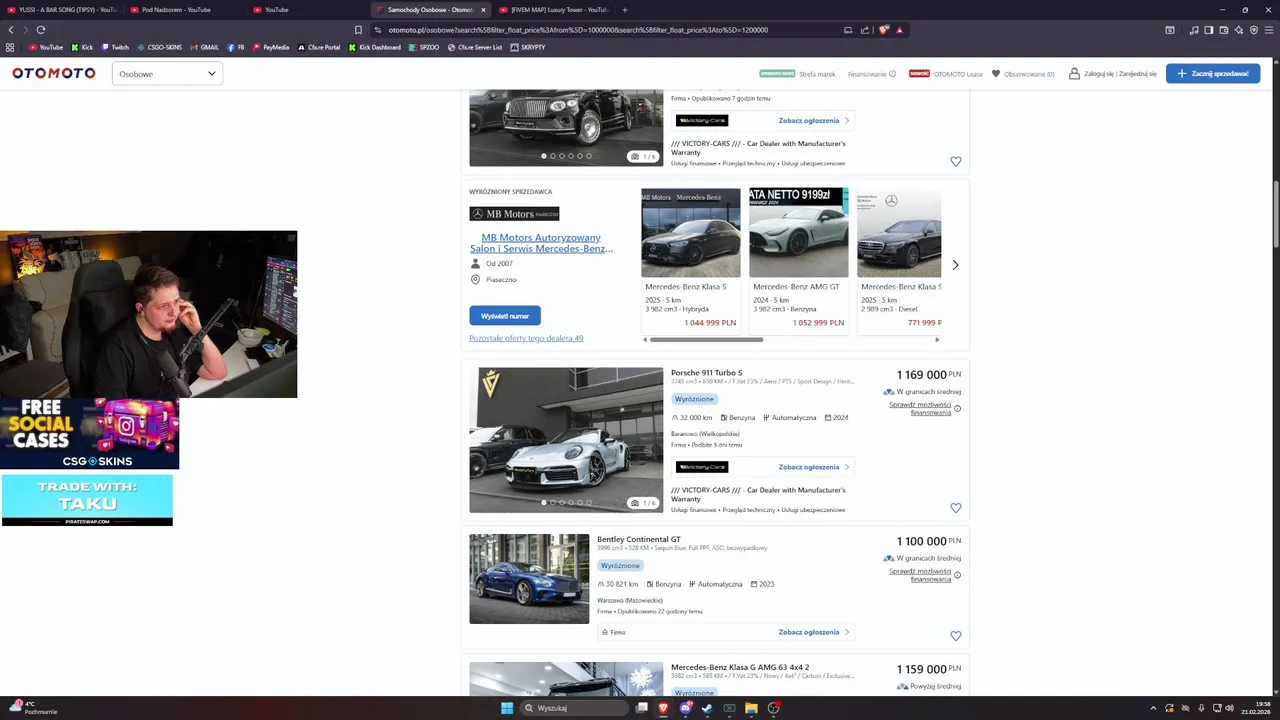This screenshot has width=1280, height=720.
Task: Click Zaloguj się login link
Action: (1099, 74)
